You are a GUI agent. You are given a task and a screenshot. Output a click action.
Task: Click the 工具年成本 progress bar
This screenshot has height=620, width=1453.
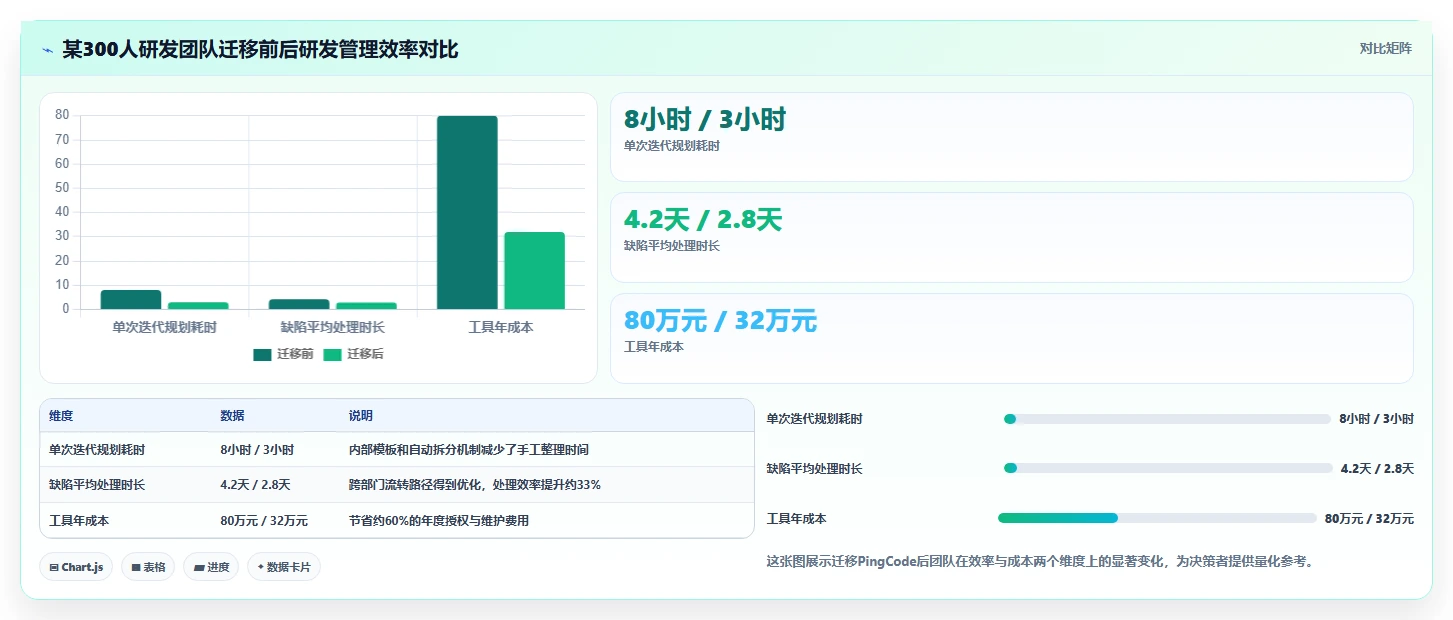tap(1157, 518)
